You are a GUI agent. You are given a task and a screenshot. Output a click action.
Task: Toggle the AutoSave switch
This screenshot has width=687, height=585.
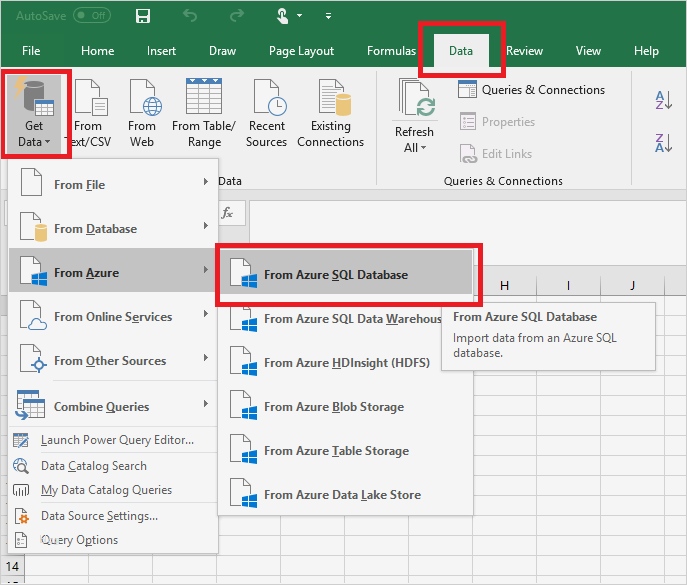(92, 16)
